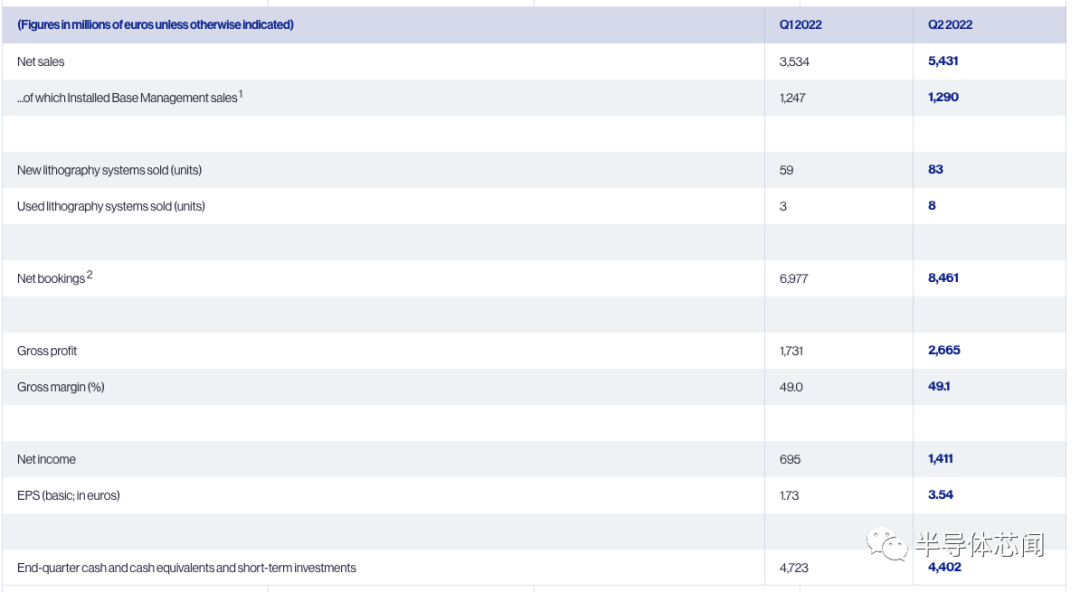Select Used lithography systems sold label
The height and width of the screenshot is (592, 1080).
tap(111, 206)
